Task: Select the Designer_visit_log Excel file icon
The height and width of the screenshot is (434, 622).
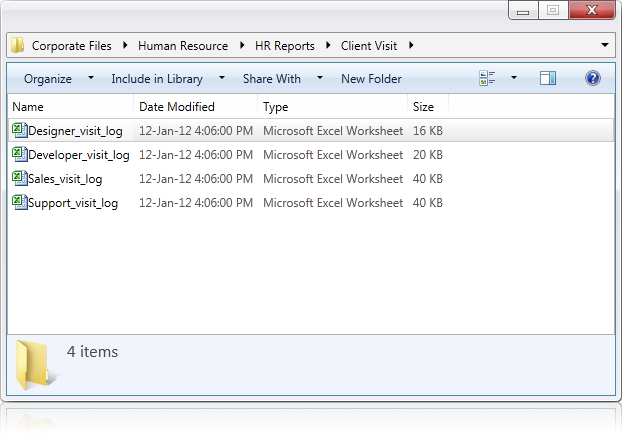Action: [x=19, y=130]
